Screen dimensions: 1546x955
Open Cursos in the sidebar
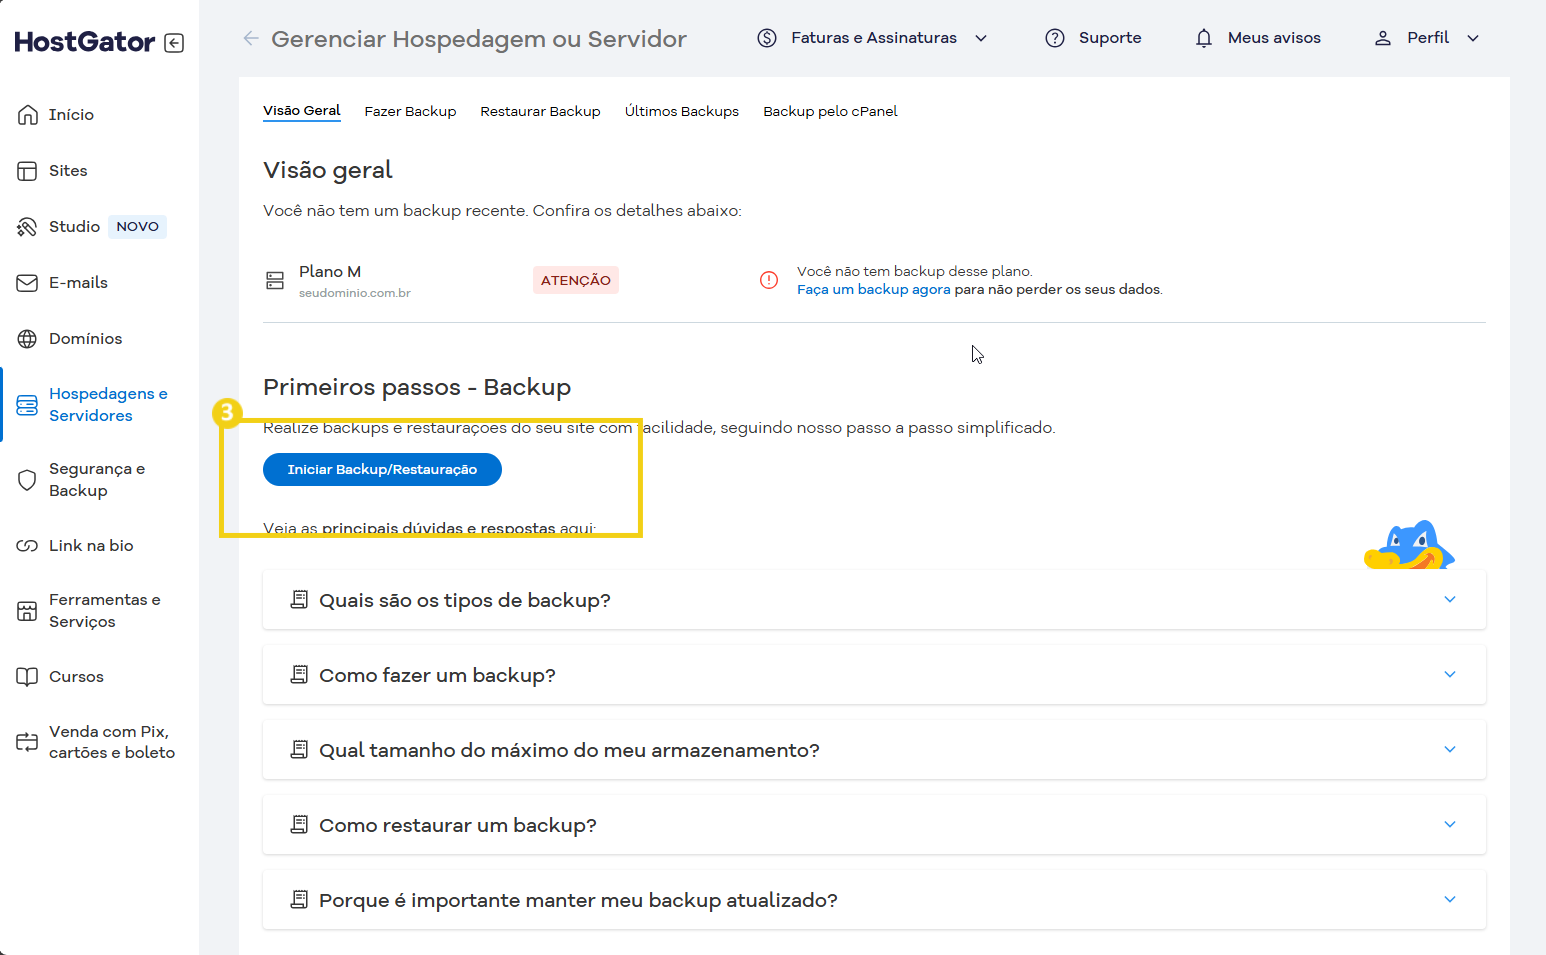click(76, 677)
